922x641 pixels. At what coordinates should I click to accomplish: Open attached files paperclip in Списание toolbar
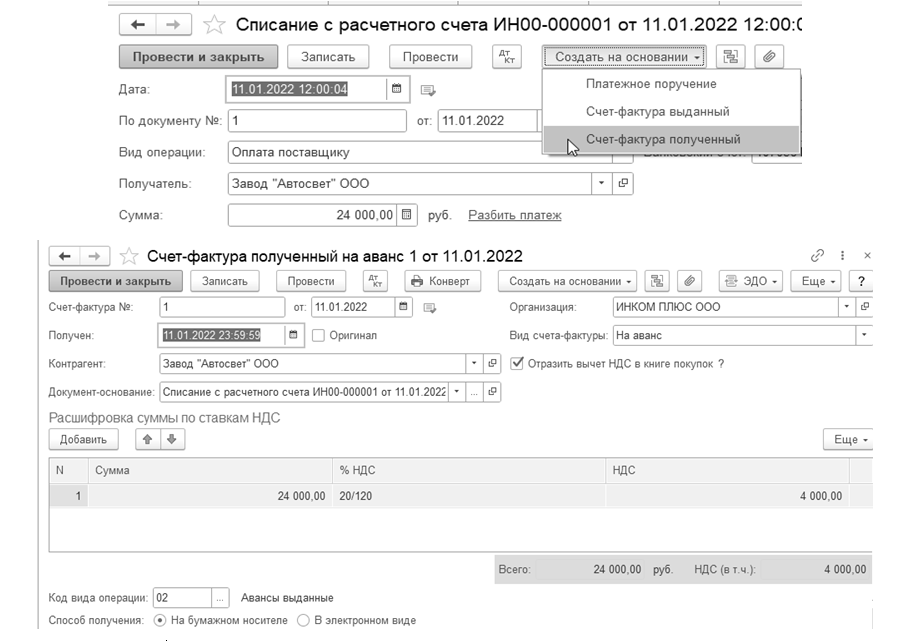[x=769, y=57]
